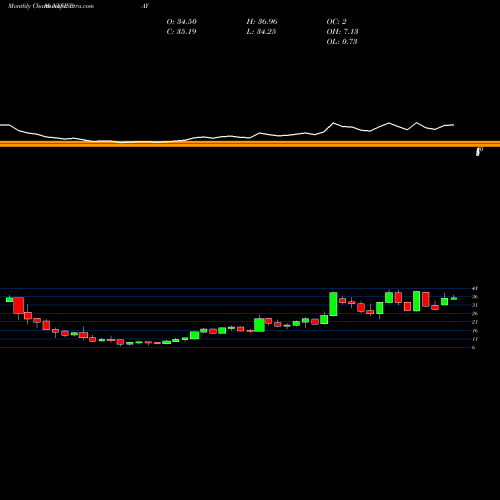This screenshot has width=500, height=500.
Task: Click the 6 price axis label
Action: (473, 347)
